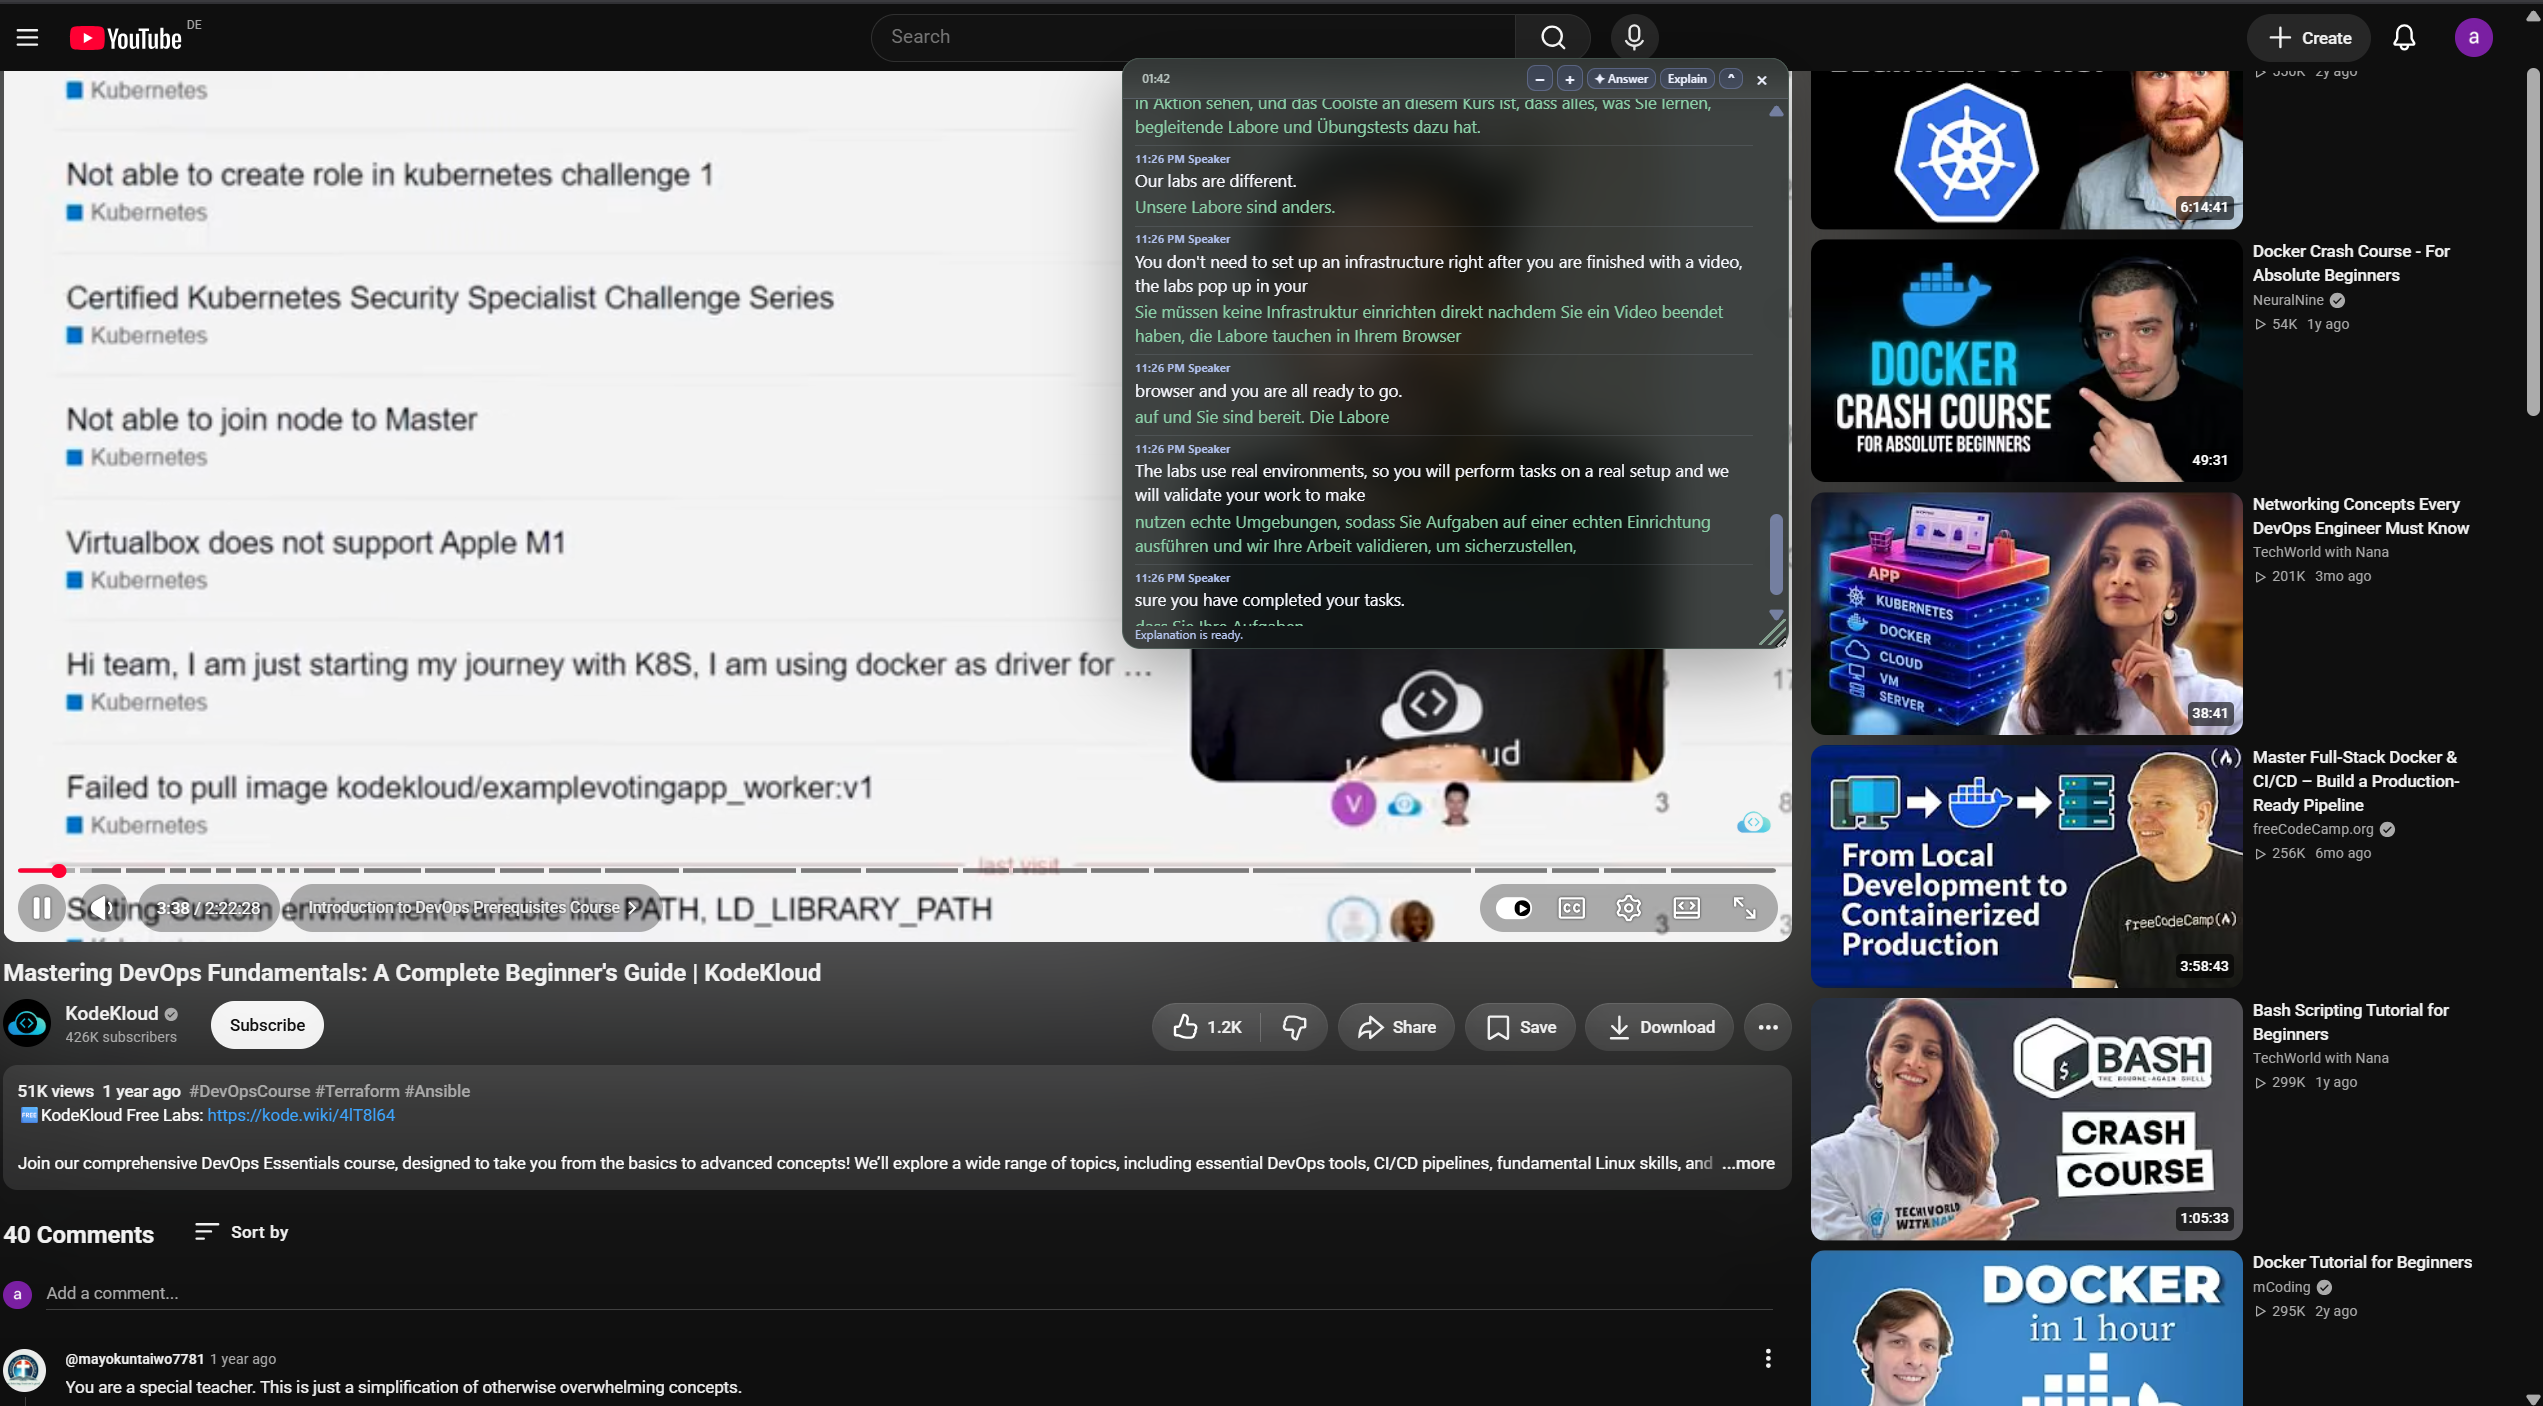This screenshot has height=1406, width=2543.
Task: Open the mCoding channel link
Action: pyautogui.click(x=2281, y=1287)
